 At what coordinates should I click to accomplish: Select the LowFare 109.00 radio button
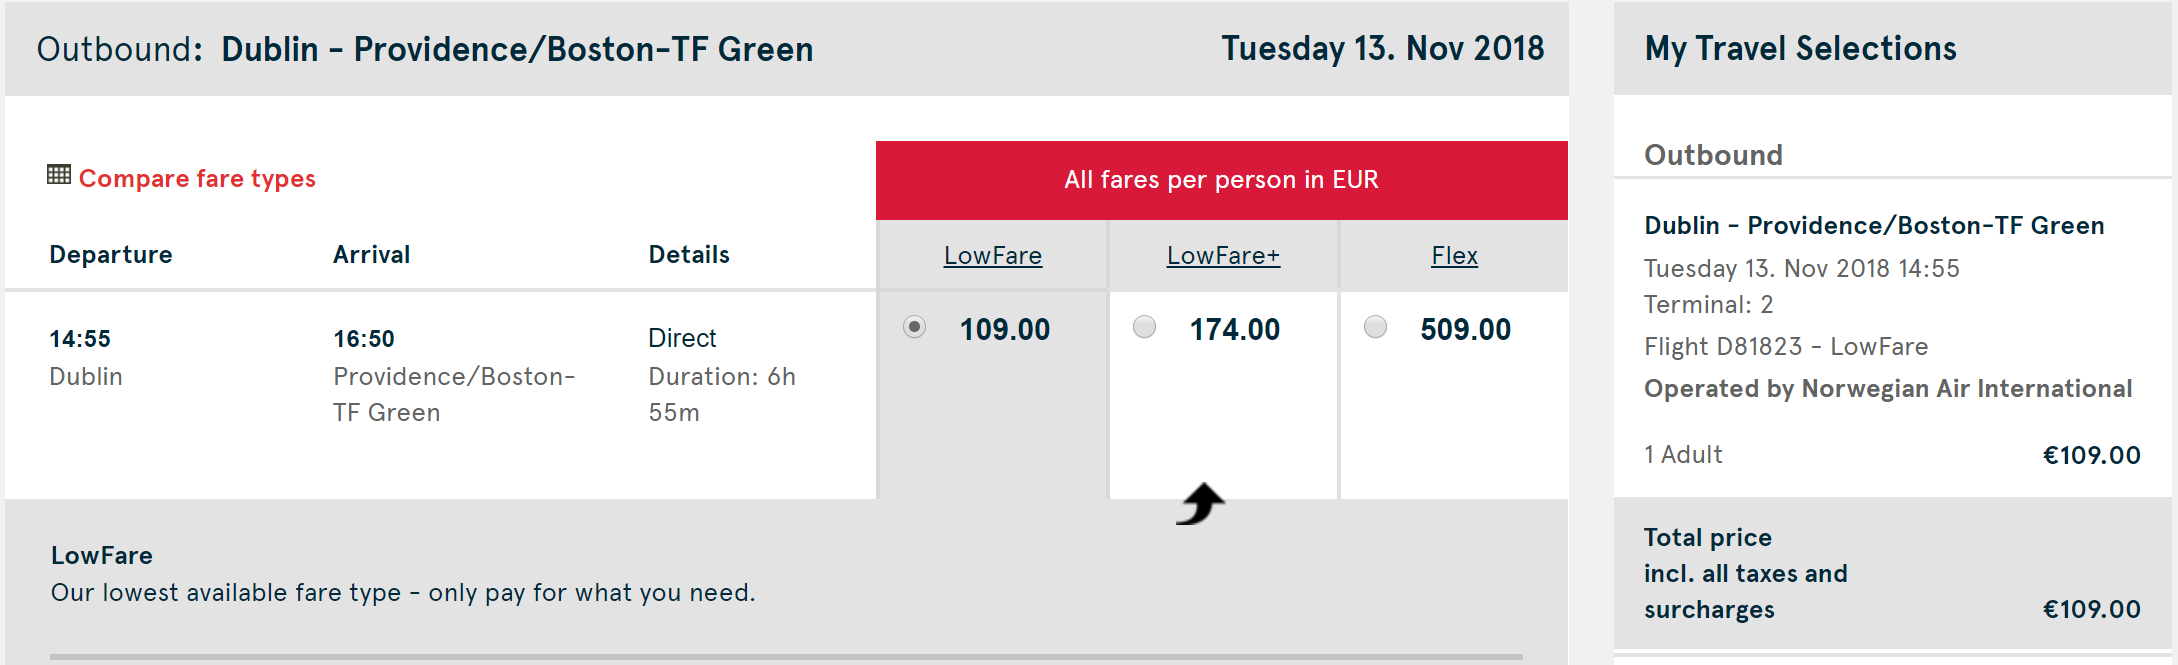coord(914,327)
